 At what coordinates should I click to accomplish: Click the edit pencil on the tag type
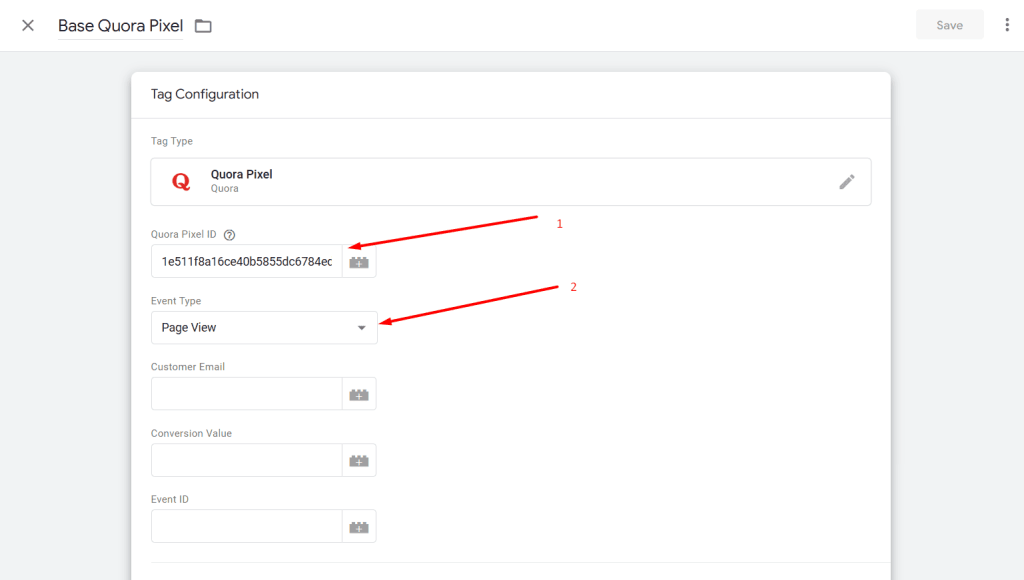tap(847, 181)
